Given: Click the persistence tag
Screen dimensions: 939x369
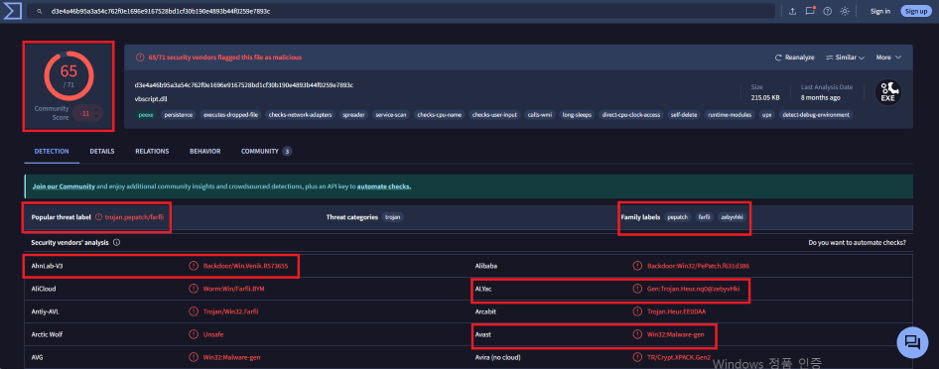Looking at the screenshot, I should point(178,114).
